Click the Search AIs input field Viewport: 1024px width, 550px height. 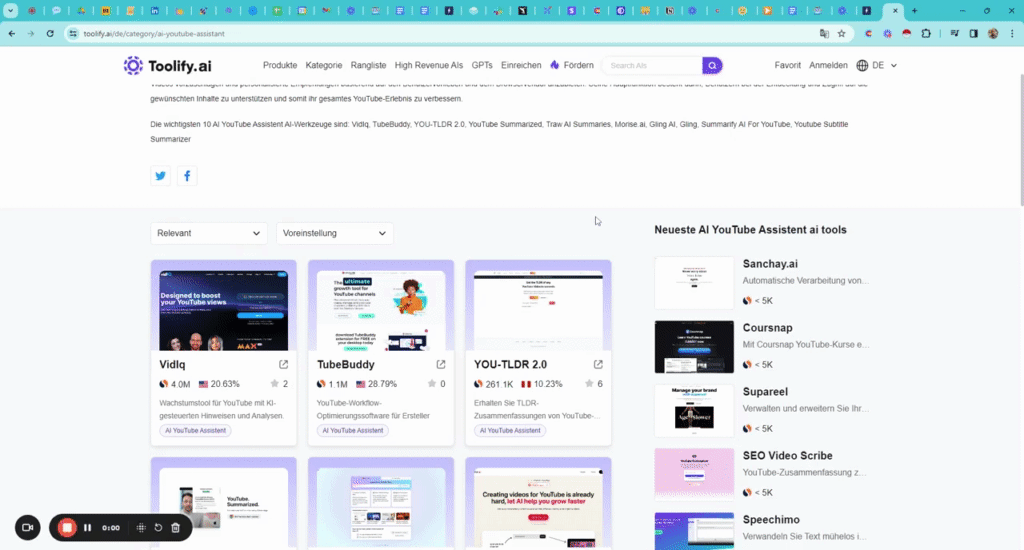tap(650, 65)
